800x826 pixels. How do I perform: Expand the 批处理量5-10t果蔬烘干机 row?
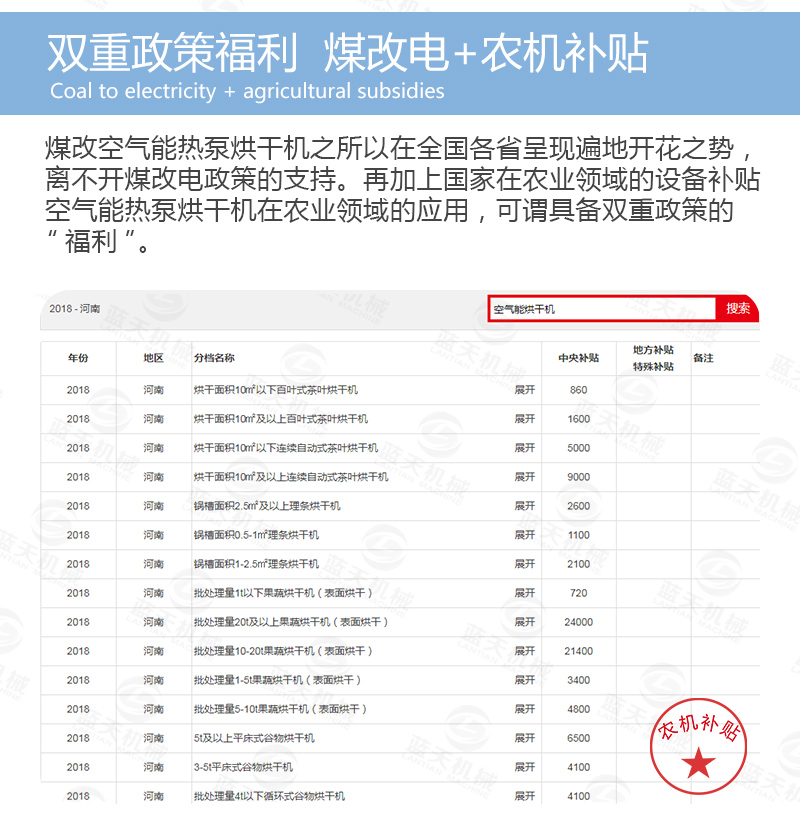coord(524,709)
